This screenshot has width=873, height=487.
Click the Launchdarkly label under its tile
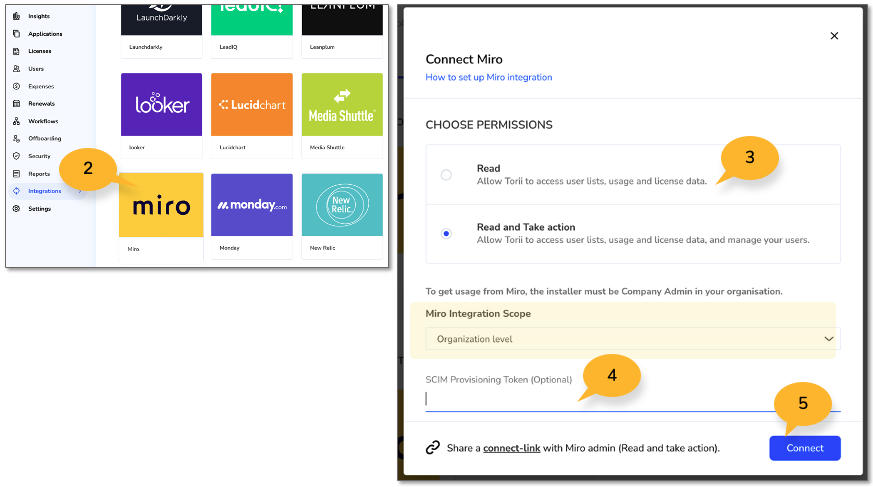(x=146, y=47)
